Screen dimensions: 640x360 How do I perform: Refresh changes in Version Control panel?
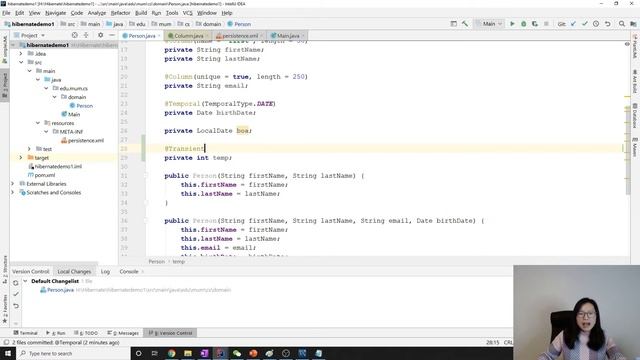coord(16,282)
